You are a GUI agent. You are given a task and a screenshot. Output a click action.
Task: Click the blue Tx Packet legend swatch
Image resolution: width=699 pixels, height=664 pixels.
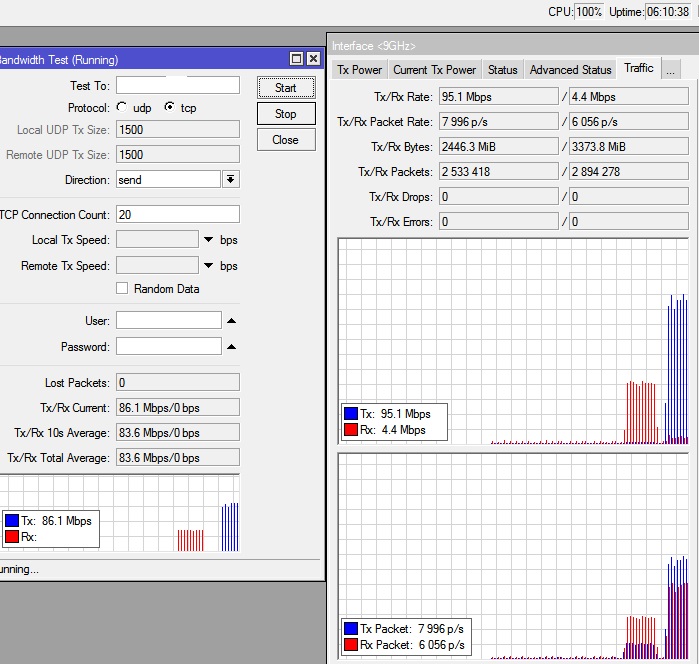pos(351,628)
